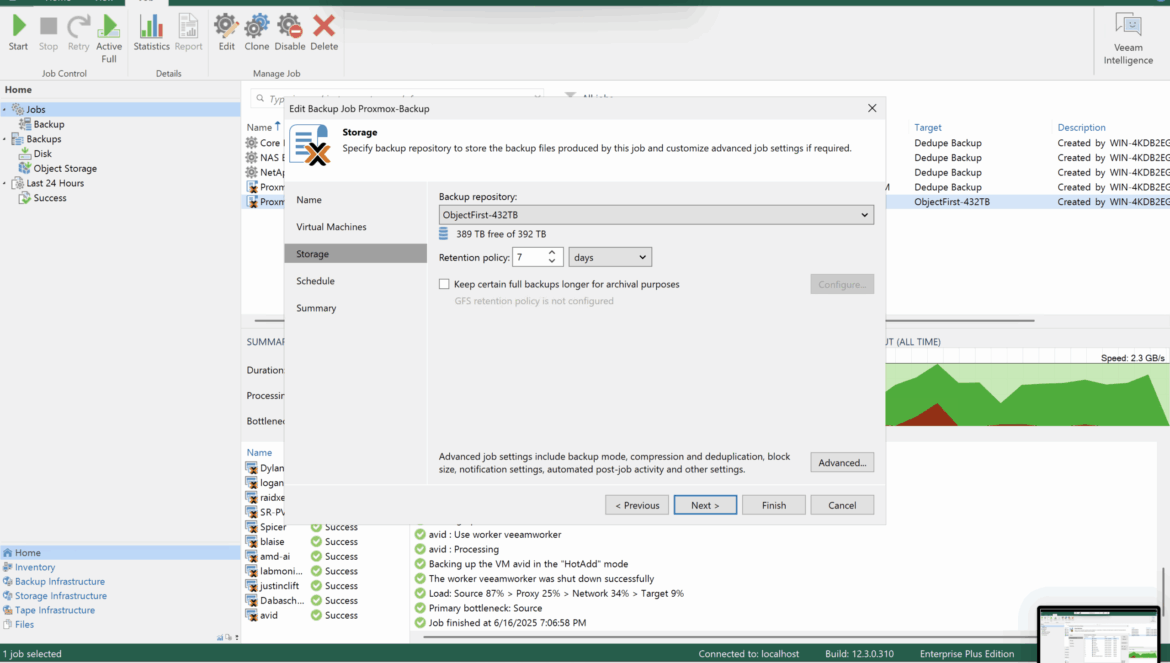Cancel the Edit Backup Job dialog
The width and height of the screenshot is (1170, 663).
coord(842,505)
